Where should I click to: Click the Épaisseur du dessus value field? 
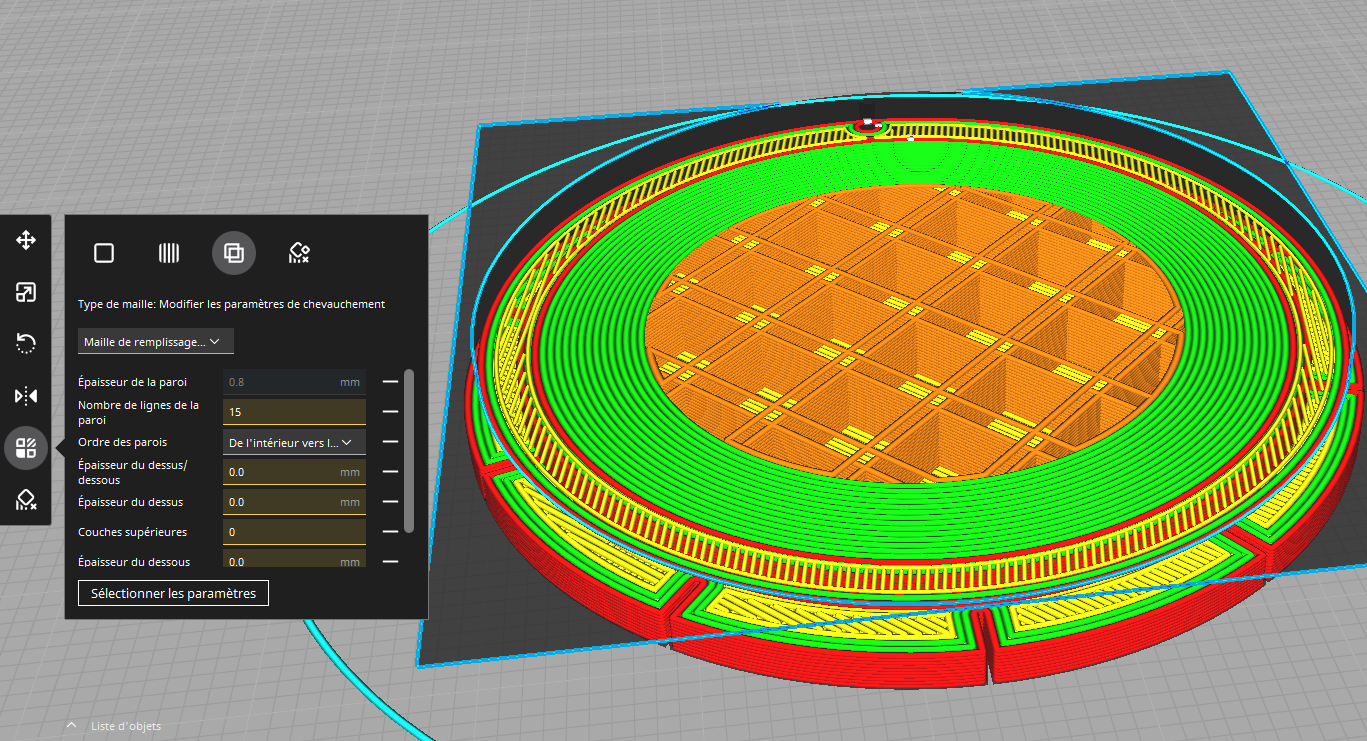coord(294,502)
